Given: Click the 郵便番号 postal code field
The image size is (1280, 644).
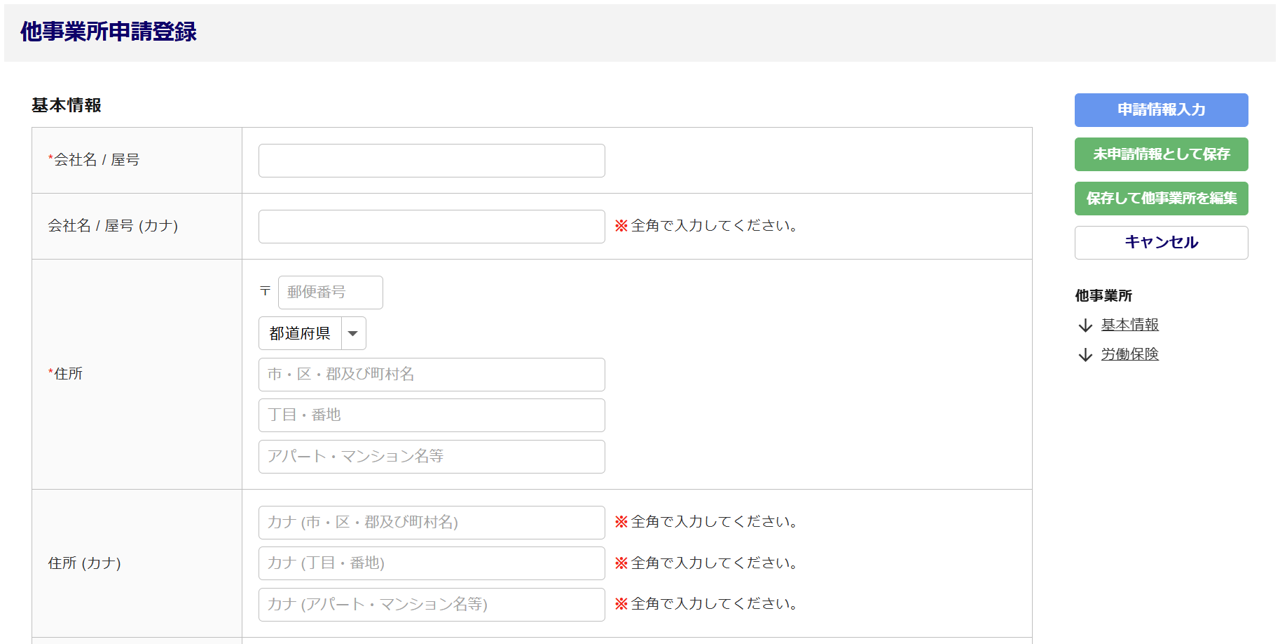Looking at the screenshot, I should [330, 292].
